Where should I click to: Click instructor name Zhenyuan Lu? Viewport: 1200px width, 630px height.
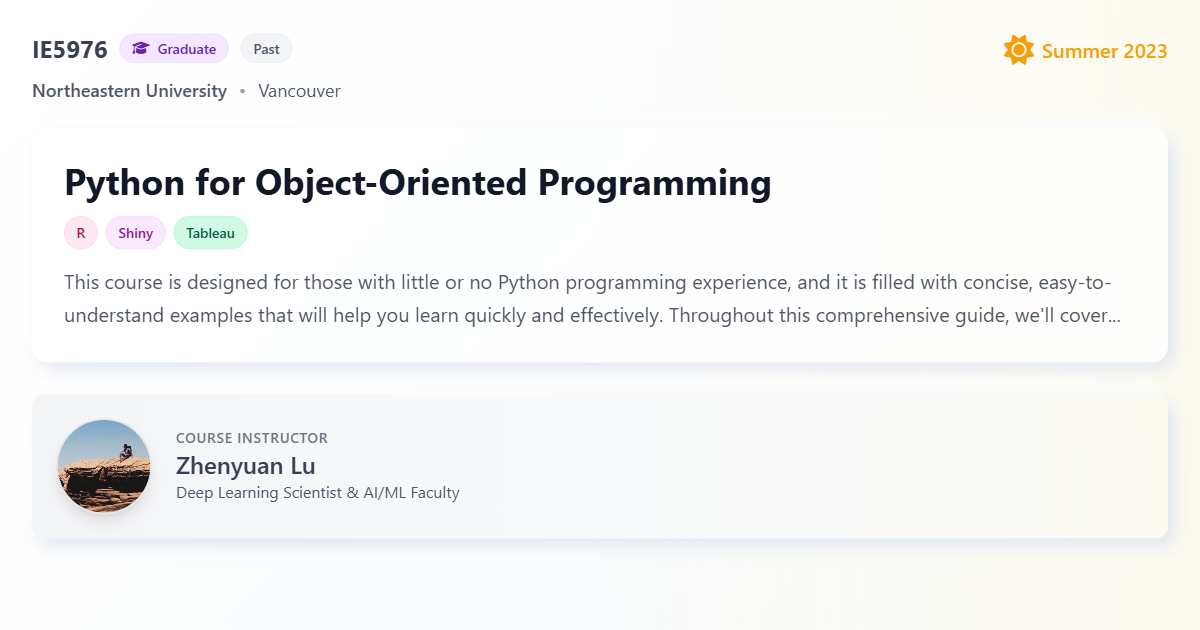coord(245,466)
